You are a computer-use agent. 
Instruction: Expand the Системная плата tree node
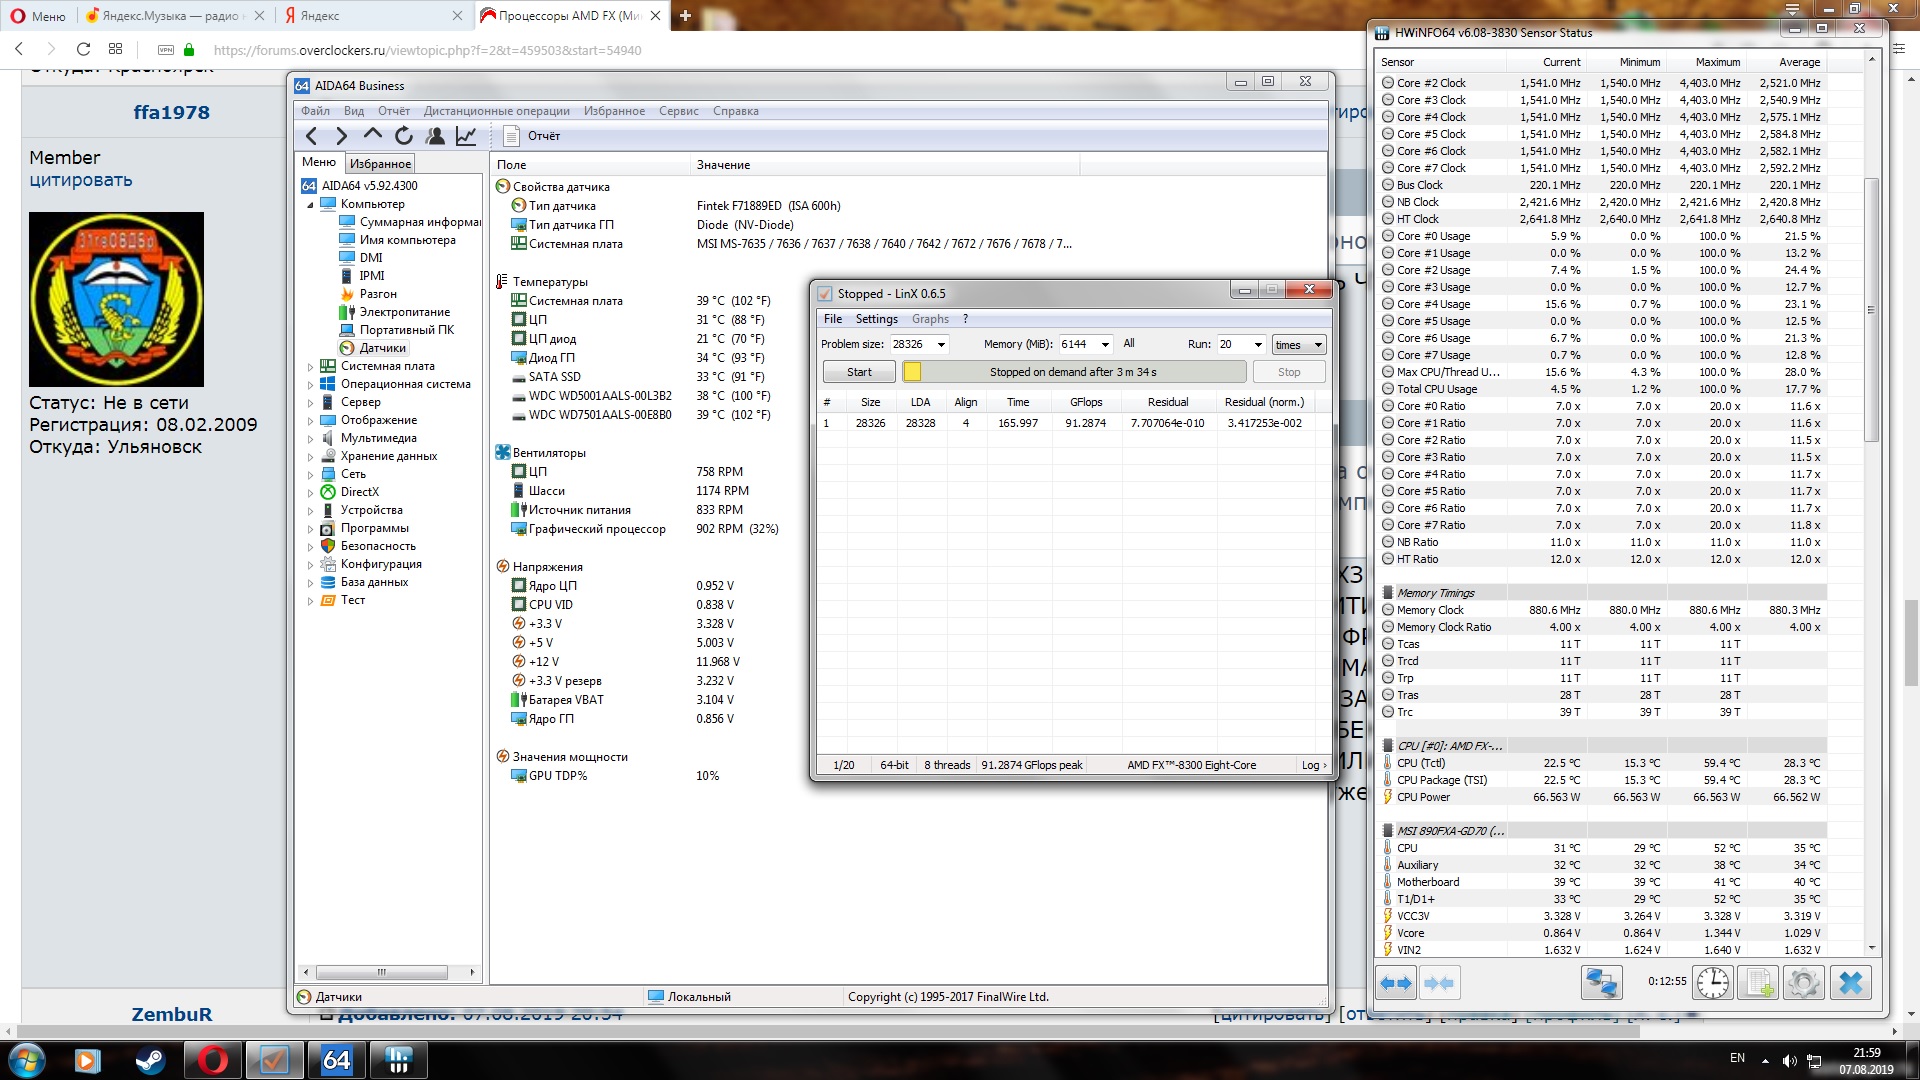click(x=311, y=367)
